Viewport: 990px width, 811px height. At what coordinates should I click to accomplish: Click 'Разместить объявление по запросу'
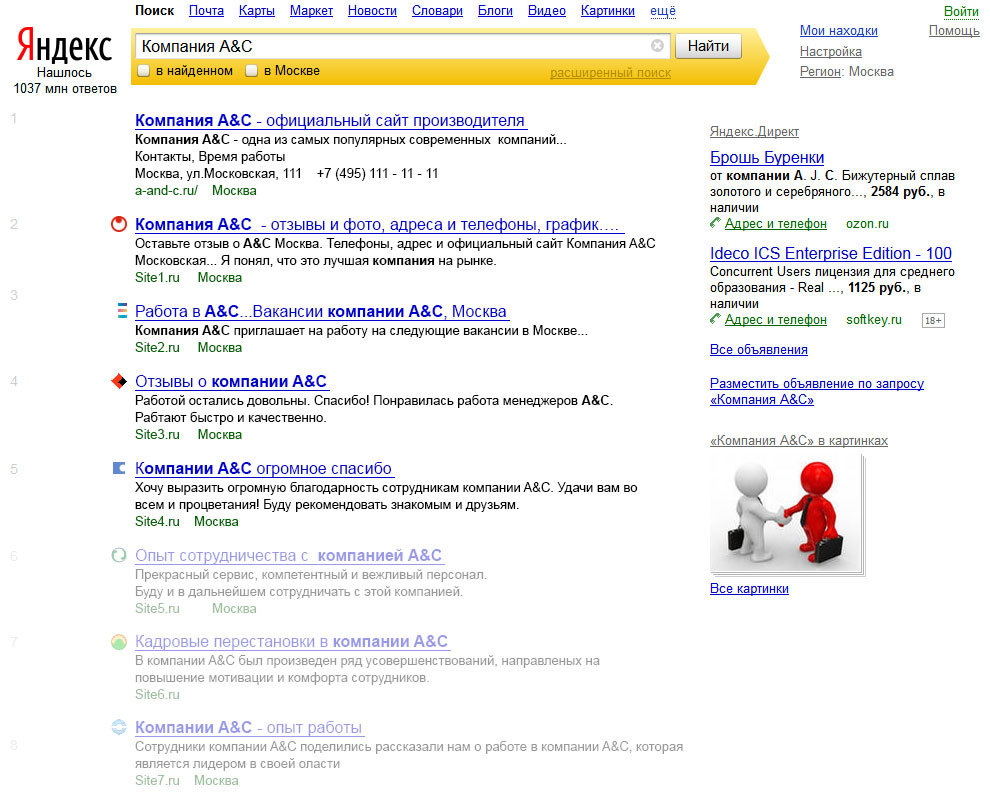(816, 392)
